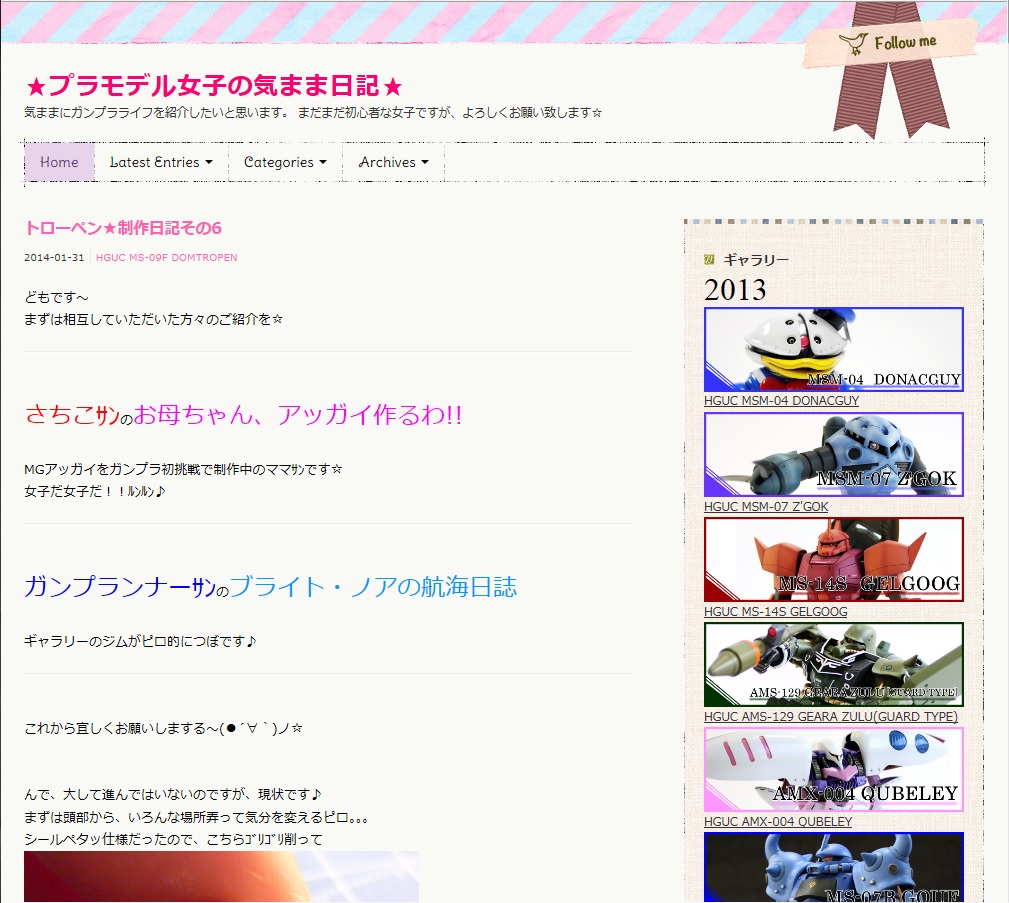The width and height of the screenshot is (1009, 903).
Task: Open post title トローペン★制作日記その6
Action: pos(123,228)
